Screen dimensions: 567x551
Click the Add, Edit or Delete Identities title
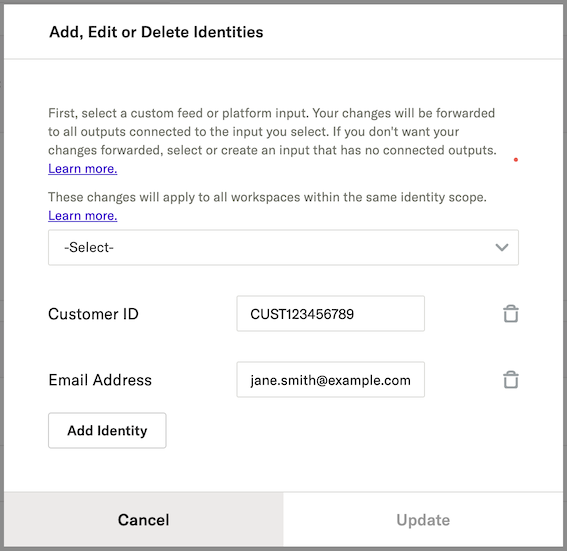click(156, 32)
